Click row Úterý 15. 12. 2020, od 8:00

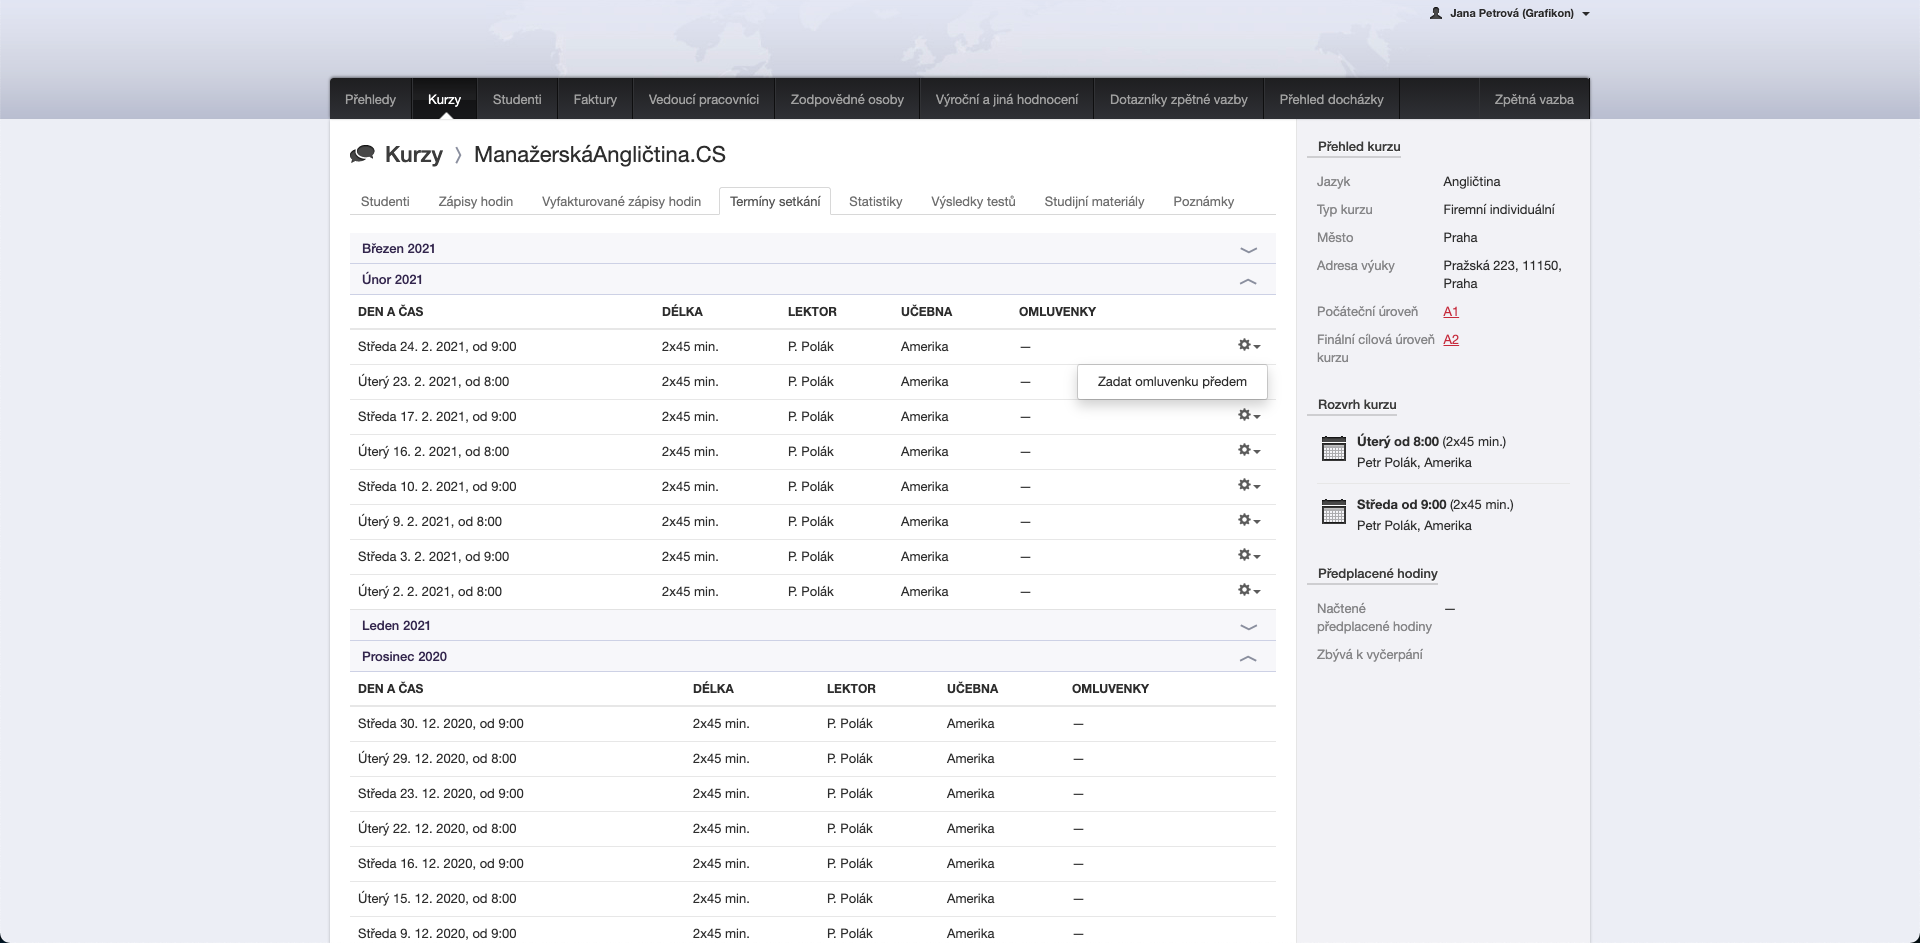[812, 898]
